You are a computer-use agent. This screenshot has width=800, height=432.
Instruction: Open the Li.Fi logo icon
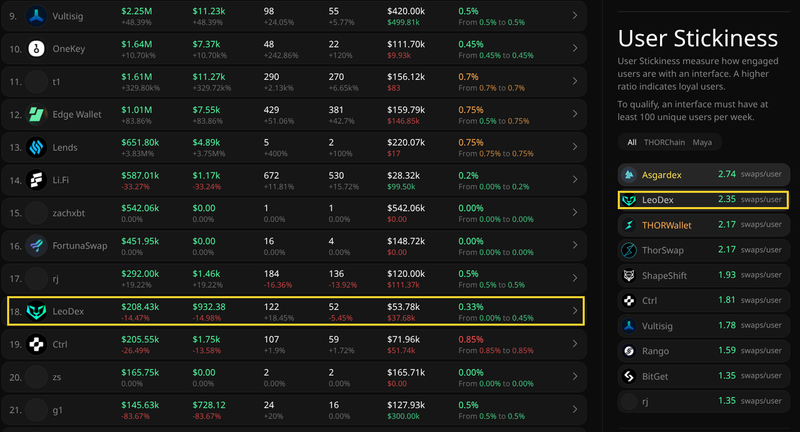36,180
